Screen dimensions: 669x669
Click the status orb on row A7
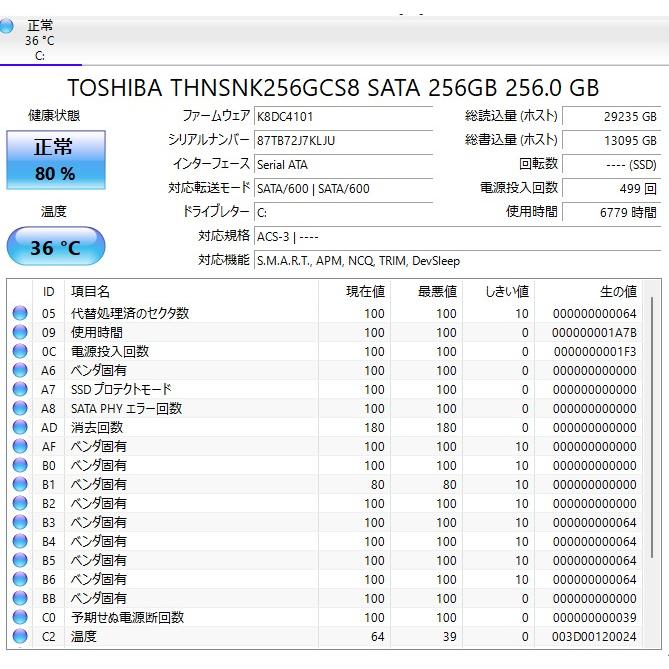click(20, 389)
